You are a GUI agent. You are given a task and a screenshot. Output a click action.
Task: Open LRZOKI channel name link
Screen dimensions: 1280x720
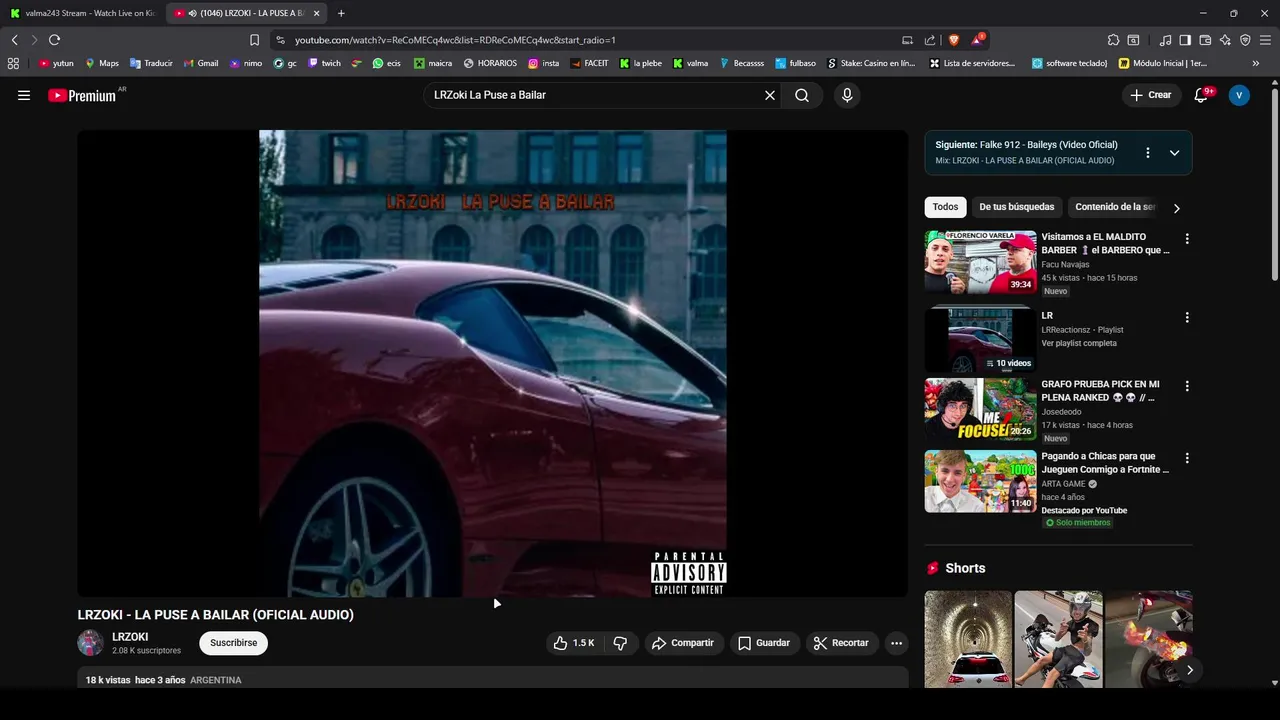(x=130, y=637)
